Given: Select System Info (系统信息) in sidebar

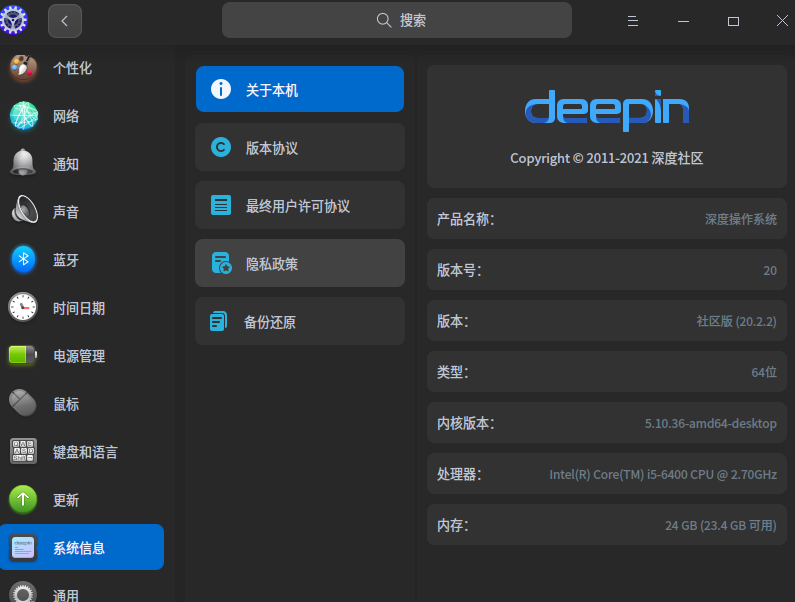Looking at the screenshot, I should [81, 547].
